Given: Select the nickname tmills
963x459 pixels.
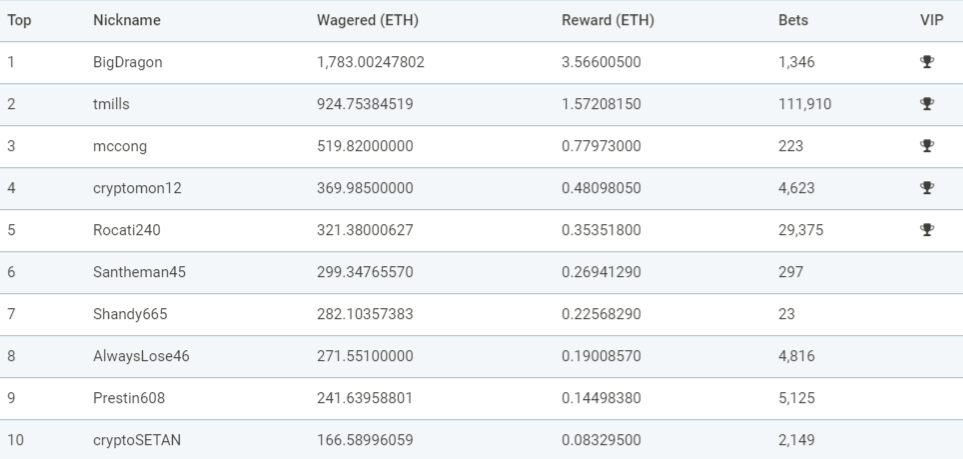Looking at the screenshot, I should point(111,104).
